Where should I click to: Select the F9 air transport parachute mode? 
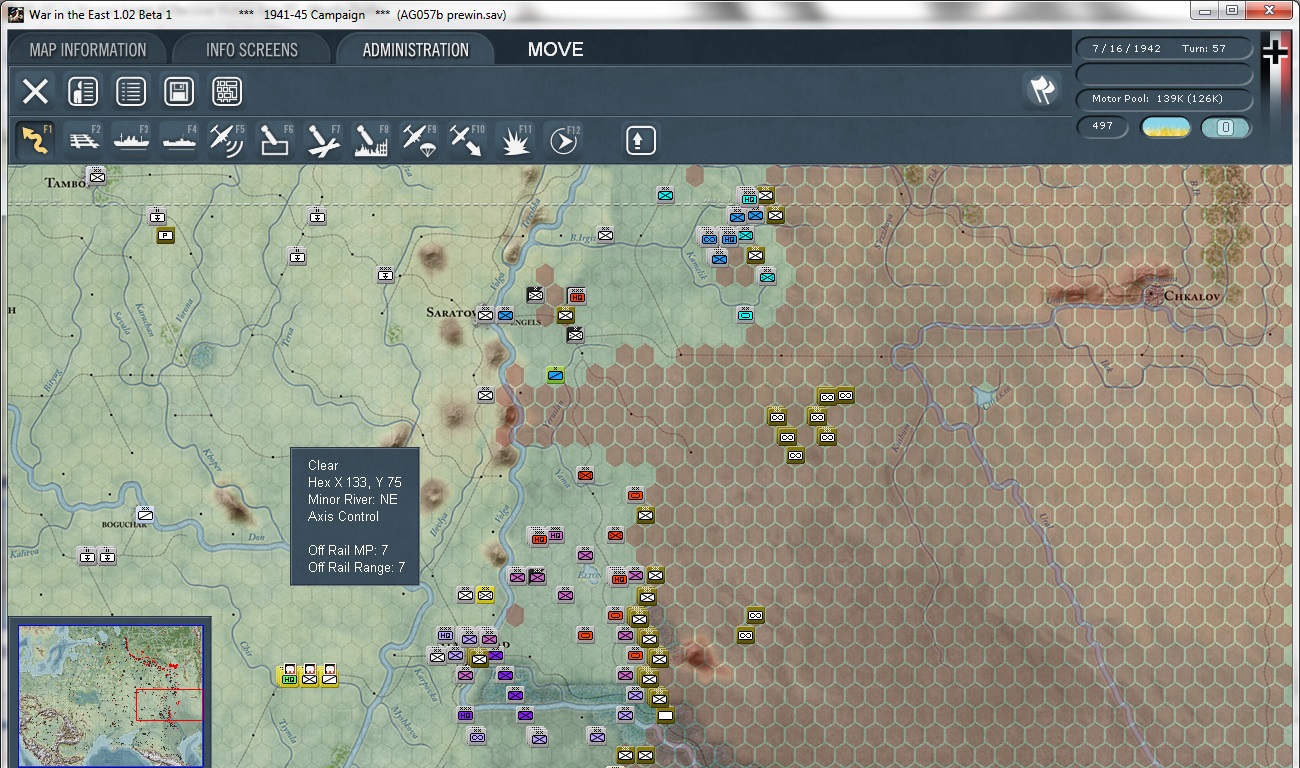[x=419, y=140]
